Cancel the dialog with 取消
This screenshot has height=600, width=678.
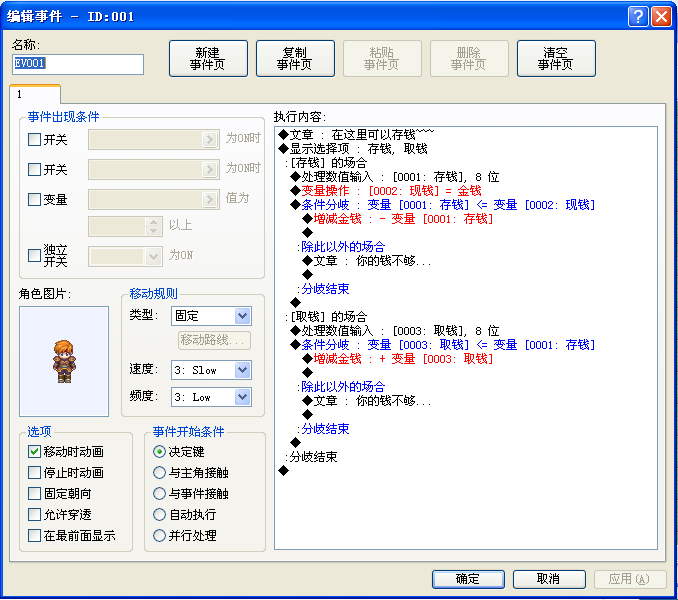pyautogui.click(x=549, y=579)
